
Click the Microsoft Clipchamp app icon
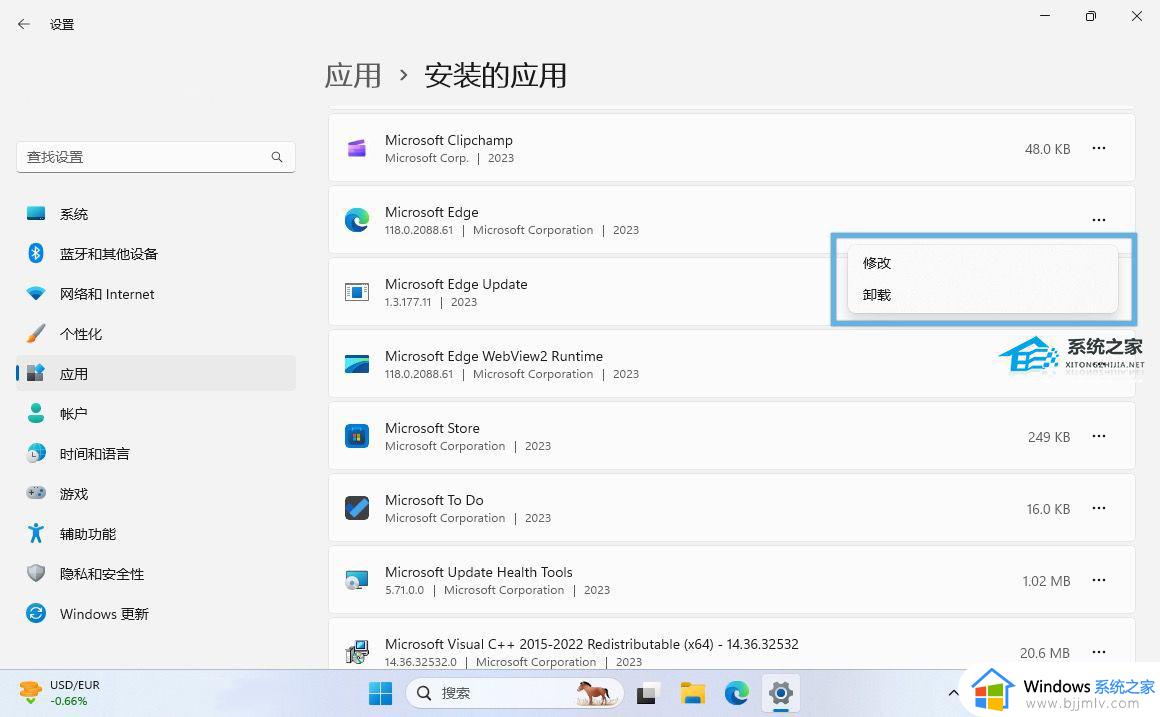(357, 148)
